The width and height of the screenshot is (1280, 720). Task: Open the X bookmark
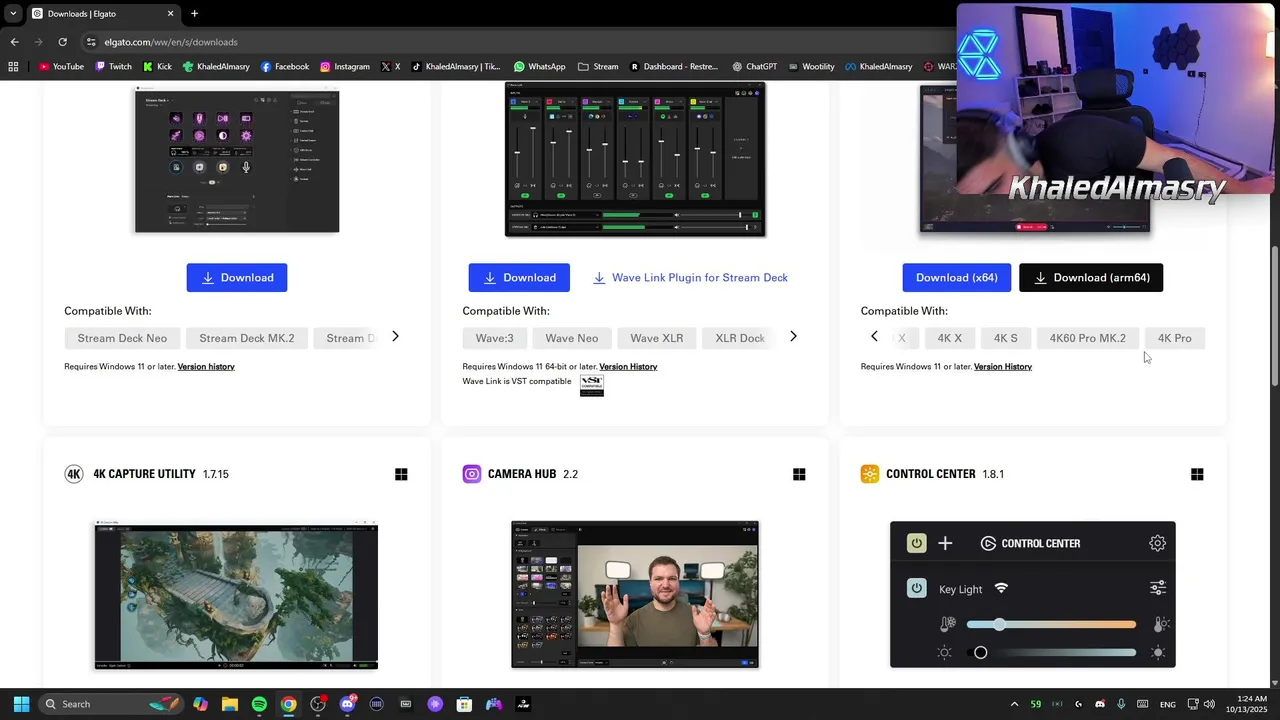click(391, 67)
